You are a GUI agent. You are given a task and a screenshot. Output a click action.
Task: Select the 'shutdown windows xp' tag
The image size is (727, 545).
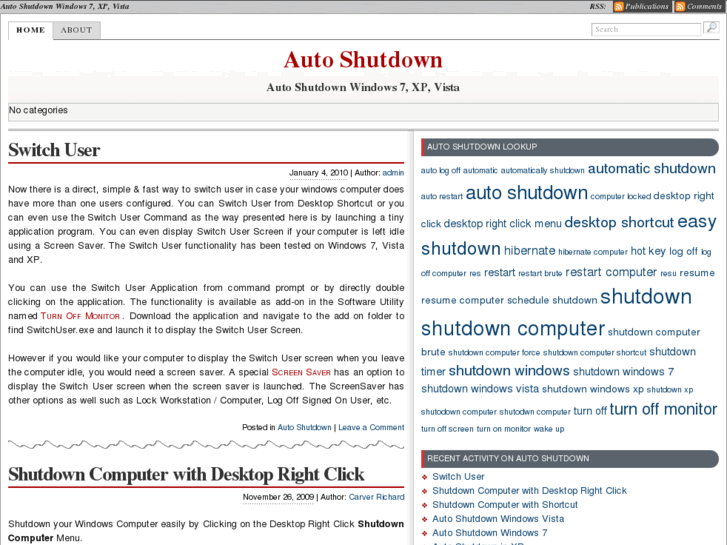coord(593,389)
